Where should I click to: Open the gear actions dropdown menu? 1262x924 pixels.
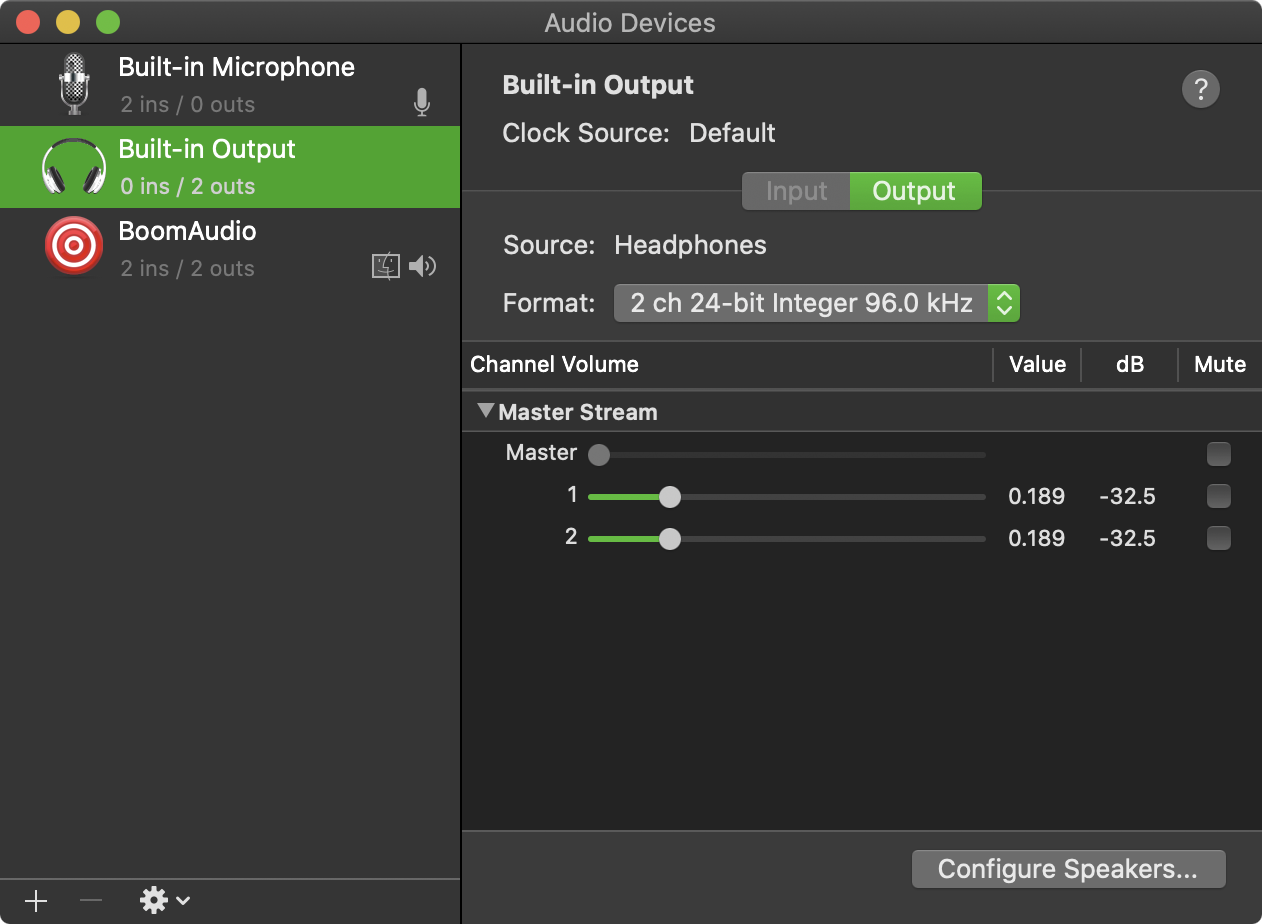tap(164, 901)
